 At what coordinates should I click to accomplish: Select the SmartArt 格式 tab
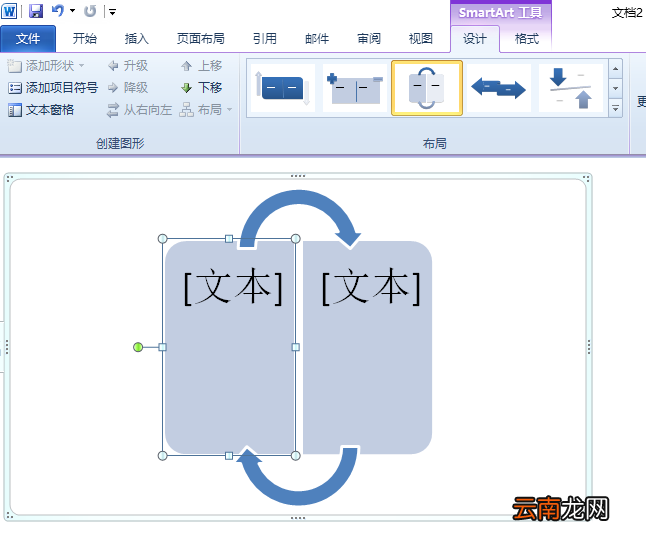(x=527, y=39)
